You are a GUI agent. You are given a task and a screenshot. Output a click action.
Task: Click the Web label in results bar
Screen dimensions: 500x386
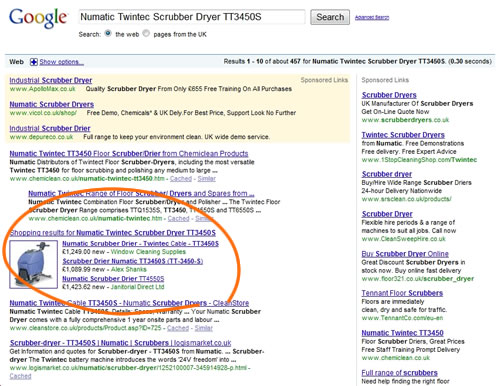coord(16,62)
